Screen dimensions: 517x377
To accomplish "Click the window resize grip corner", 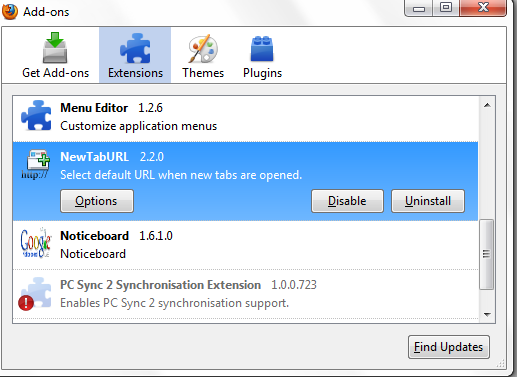I will click(501, 364).
